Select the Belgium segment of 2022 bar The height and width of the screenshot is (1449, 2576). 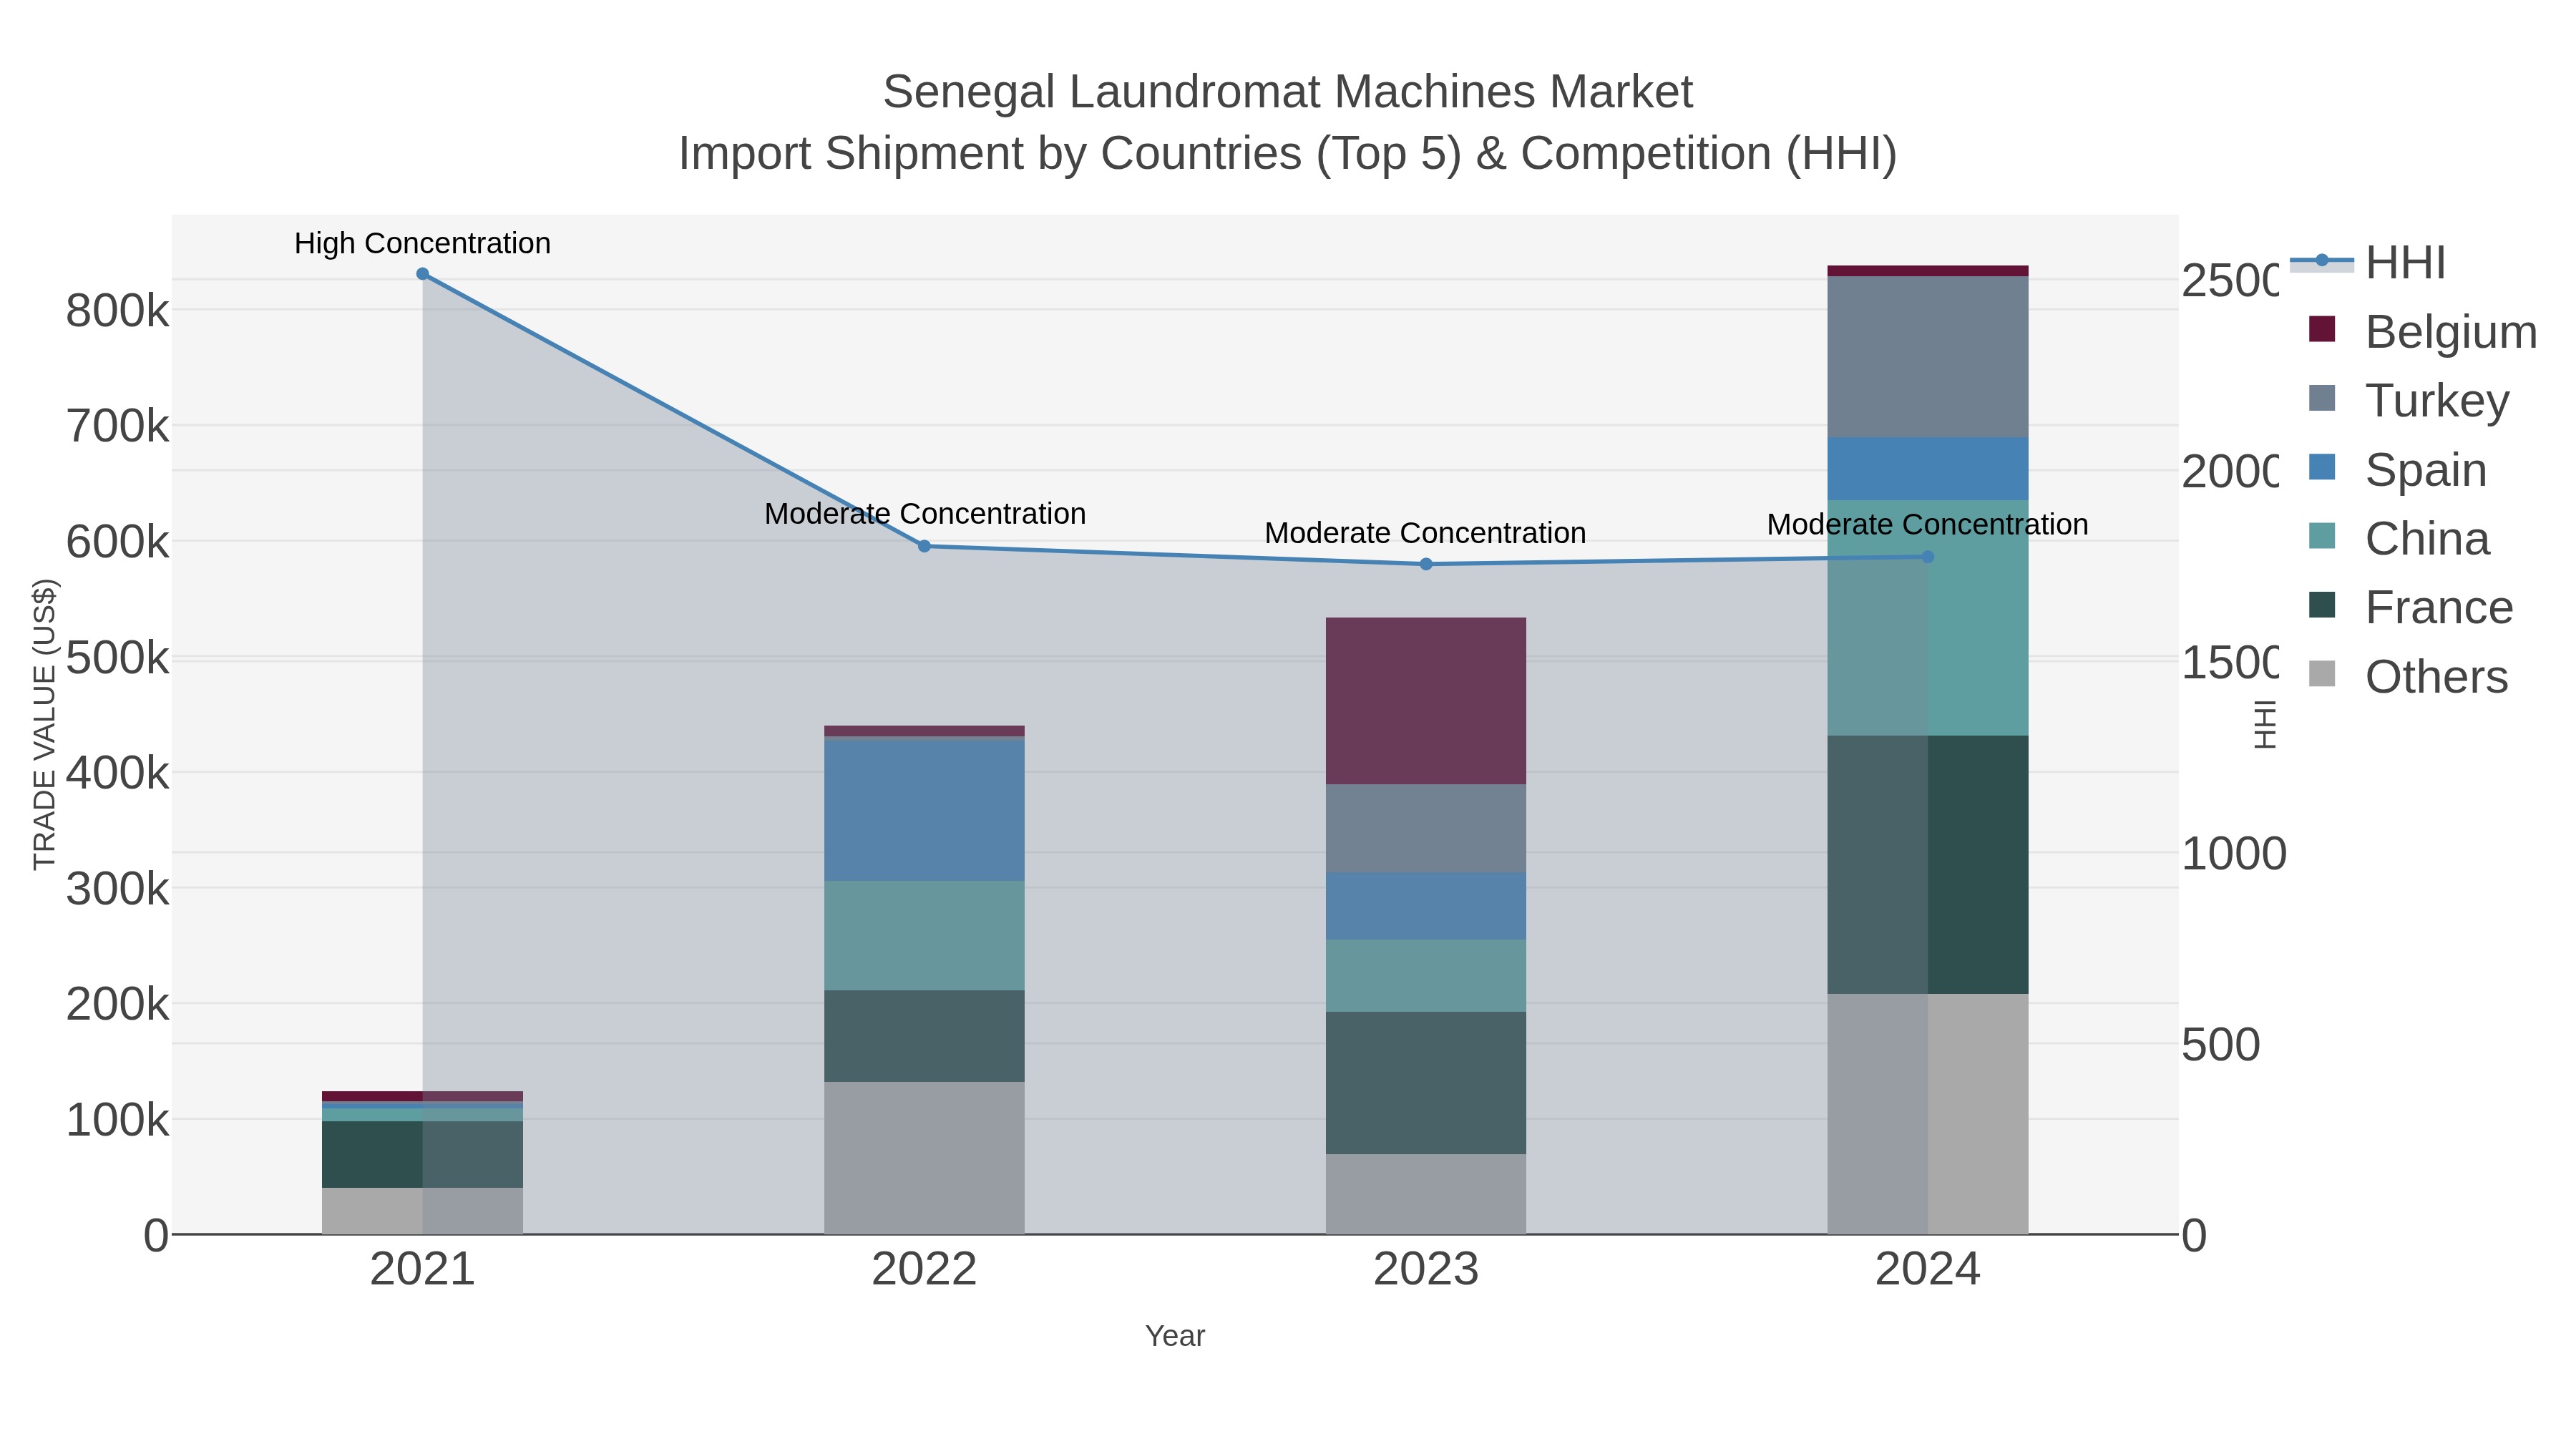tap(924, 731)
